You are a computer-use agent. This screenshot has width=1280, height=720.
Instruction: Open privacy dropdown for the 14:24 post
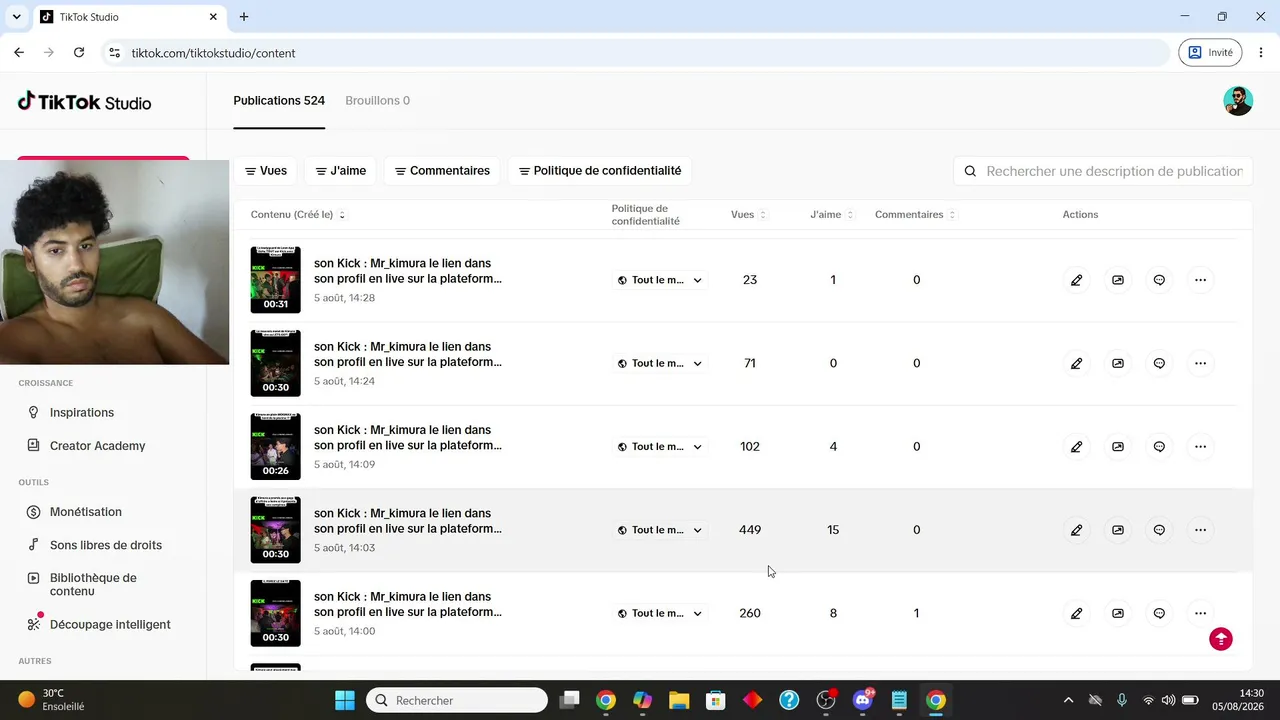(x=660, y=363)
